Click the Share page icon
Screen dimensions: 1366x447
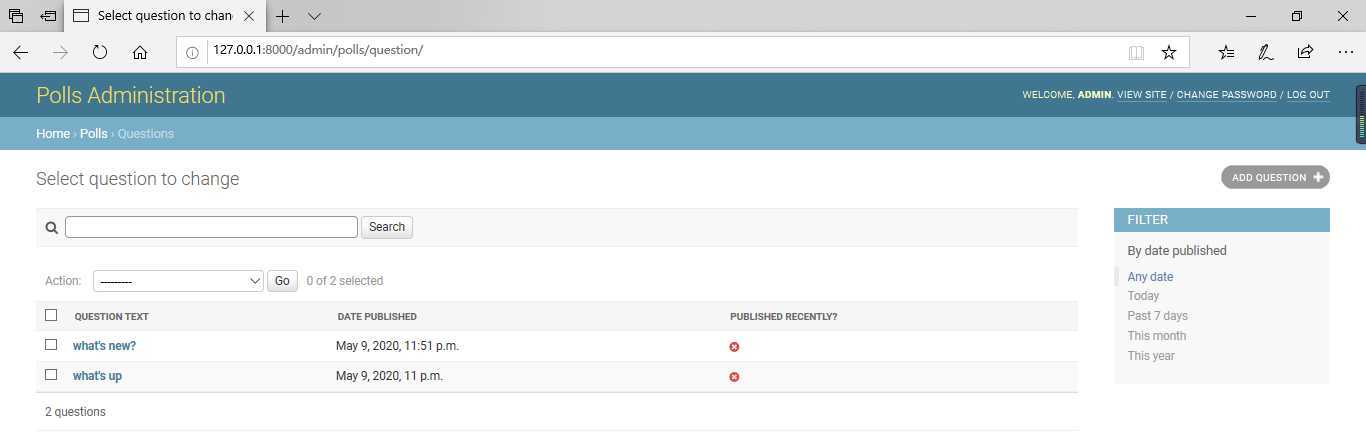pos(1305,52)
